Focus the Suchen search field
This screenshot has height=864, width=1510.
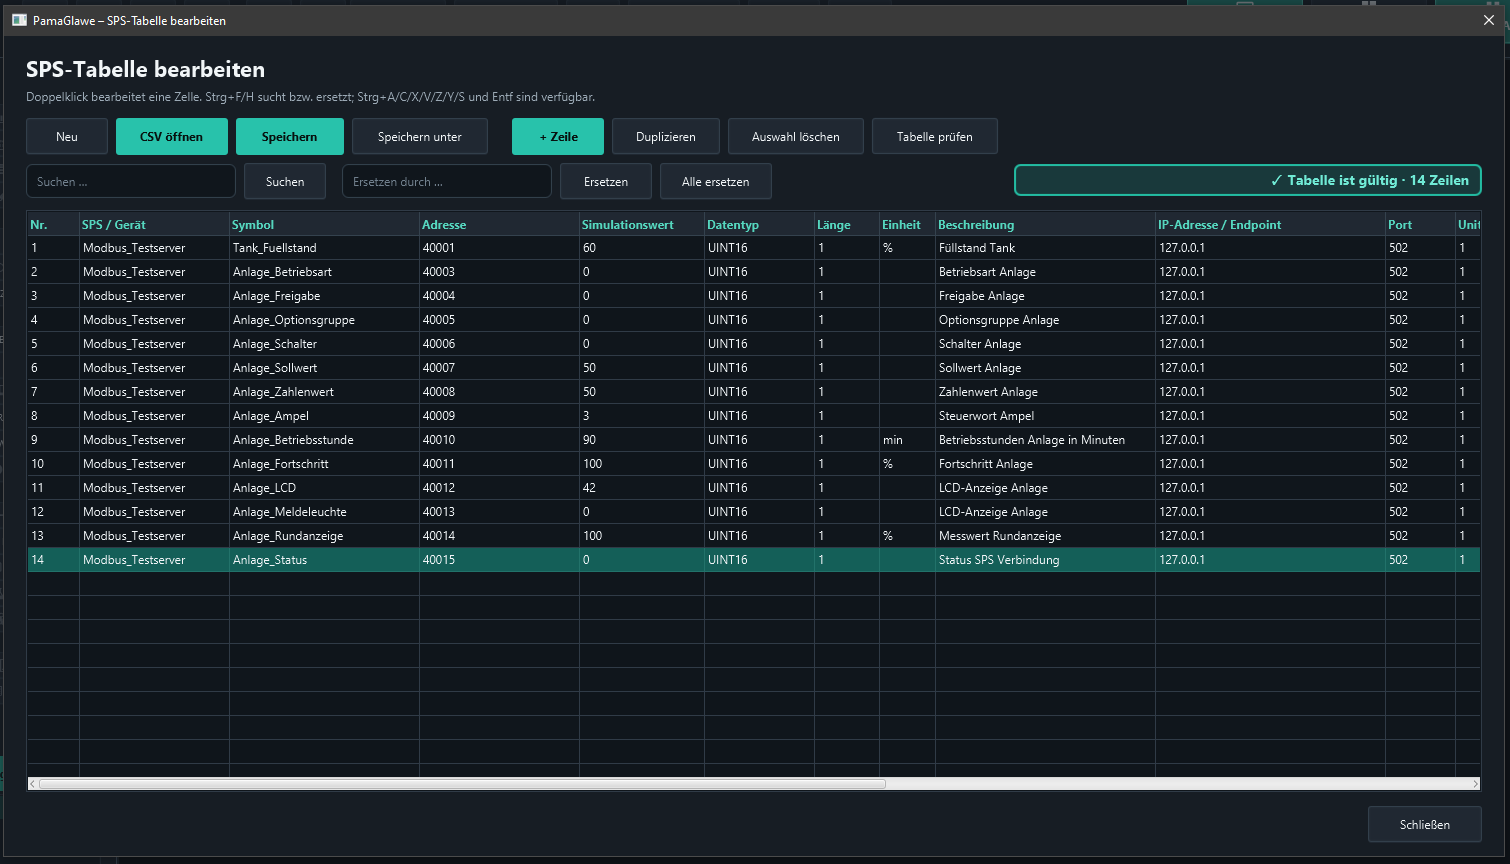pyautogui.click(x=131, y=181)
